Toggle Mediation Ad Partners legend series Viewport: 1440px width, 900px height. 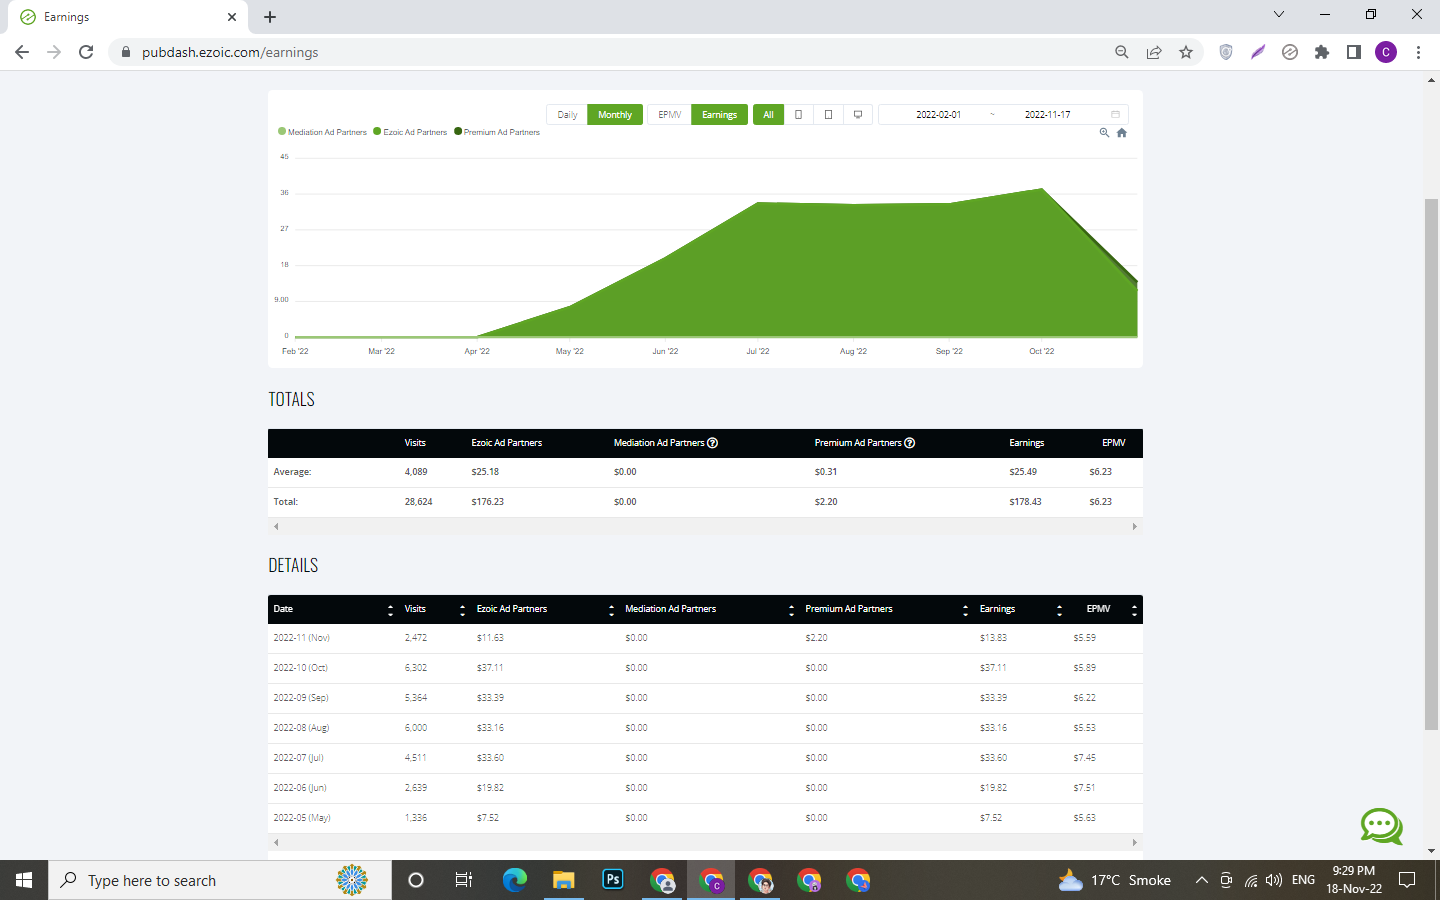(323, 132)
